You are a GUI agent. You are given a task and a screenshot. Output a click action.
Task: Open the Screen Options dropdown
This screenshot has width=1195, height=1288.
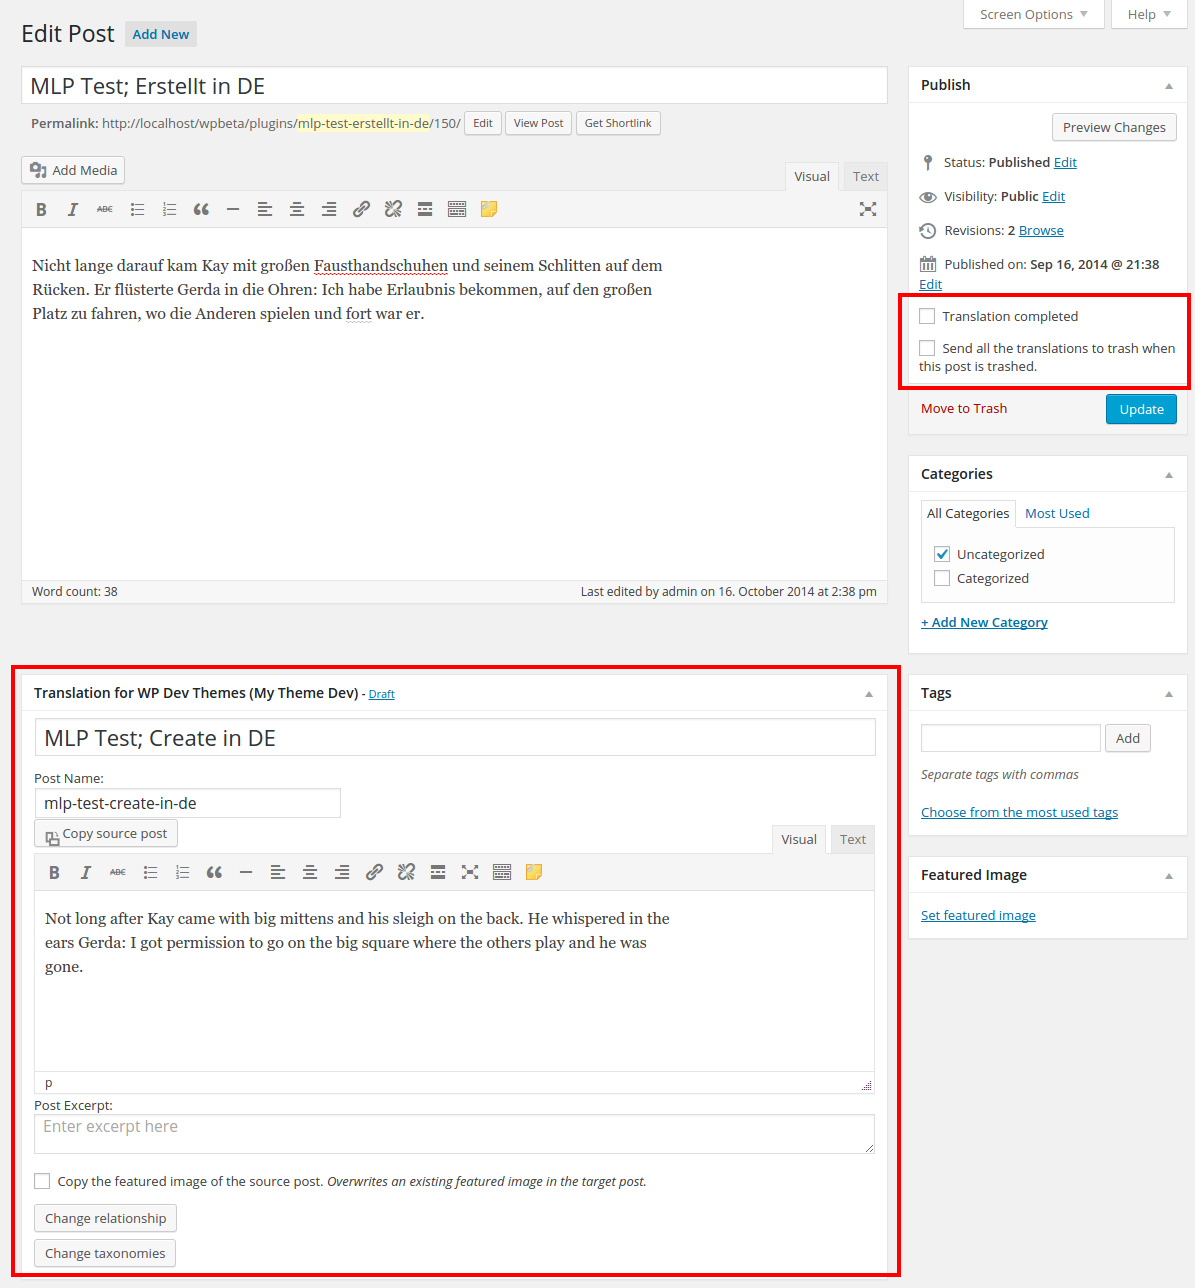point(1033,14)
